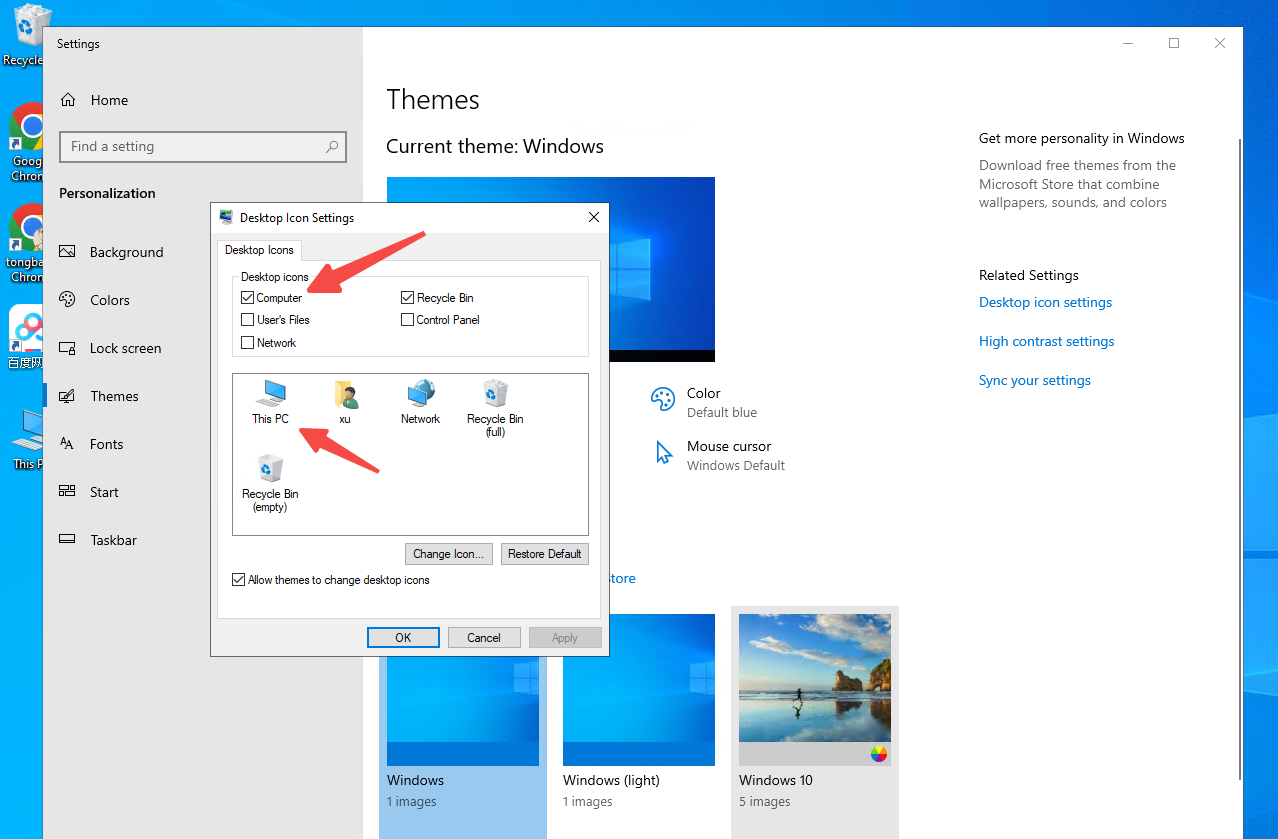Go to Taskbar settings page
Image resolution: width=1278 pixels, height=839 pixels.
pyautogui.click(x=113, y=540)
